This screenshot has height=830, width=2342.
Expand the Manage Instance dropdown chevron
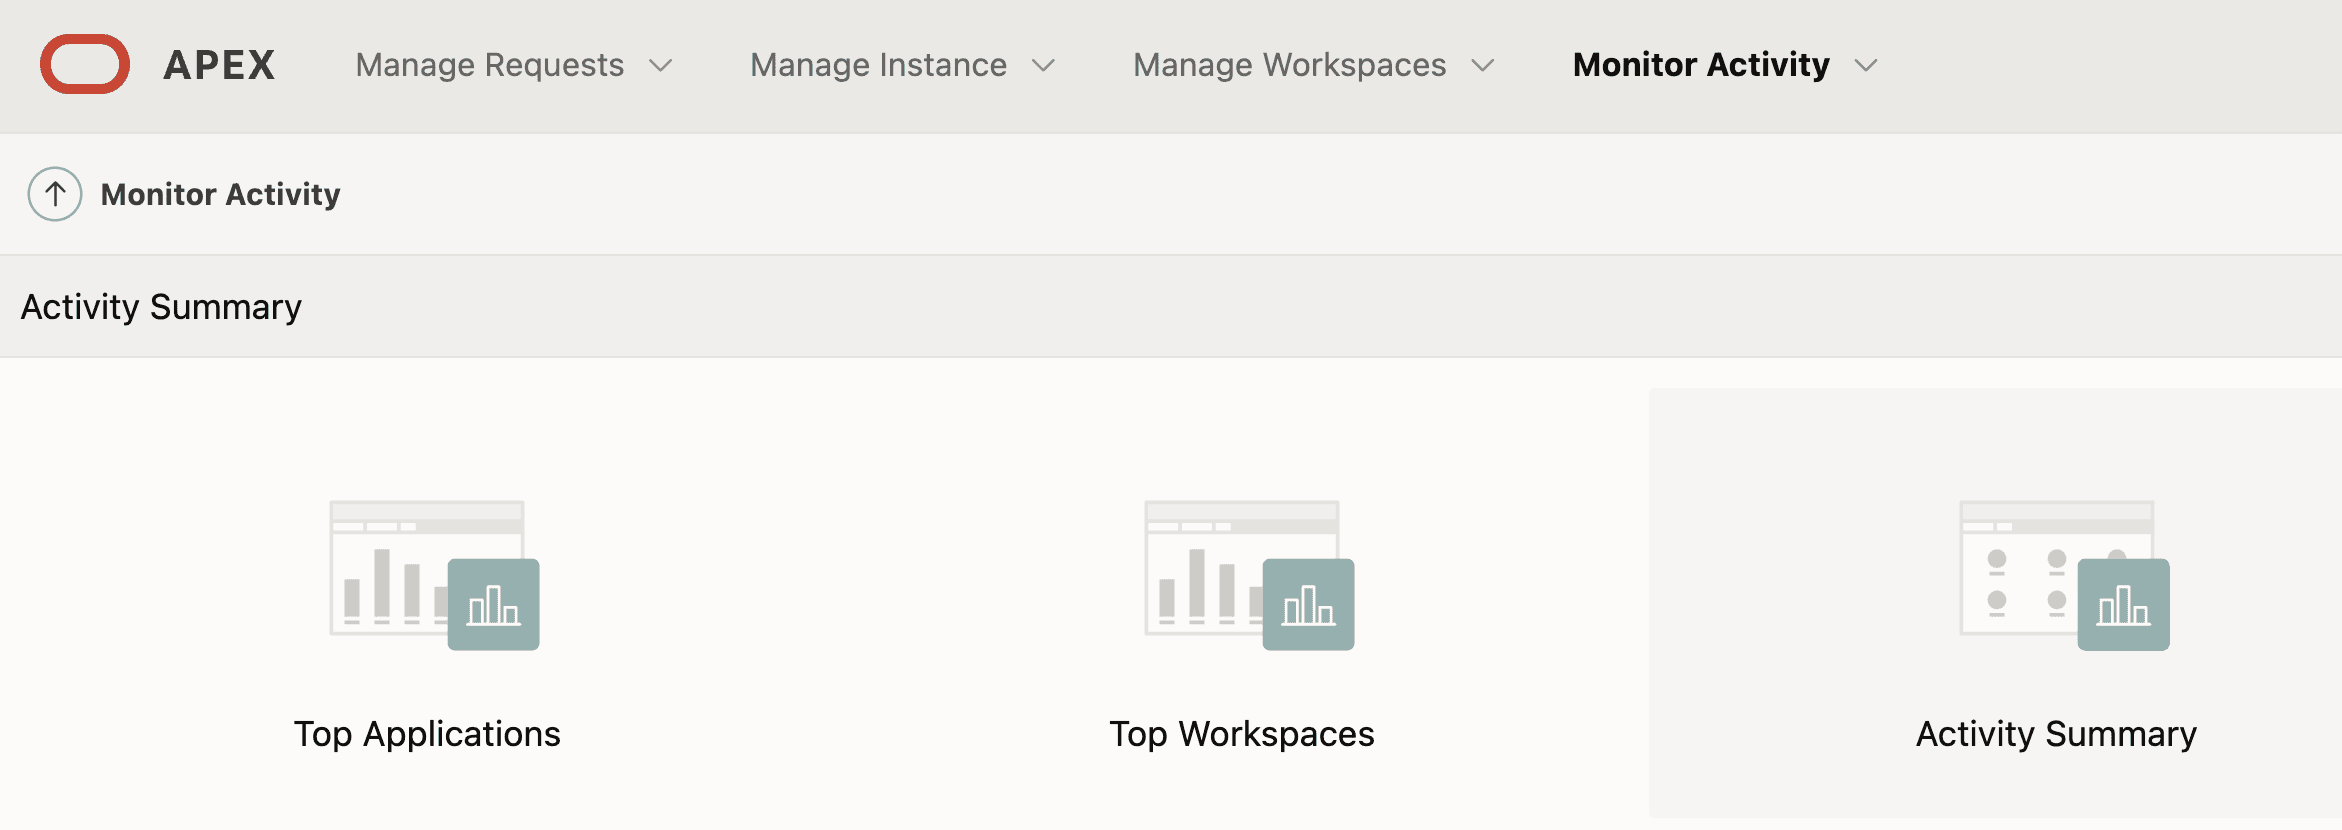(1044, 66)
